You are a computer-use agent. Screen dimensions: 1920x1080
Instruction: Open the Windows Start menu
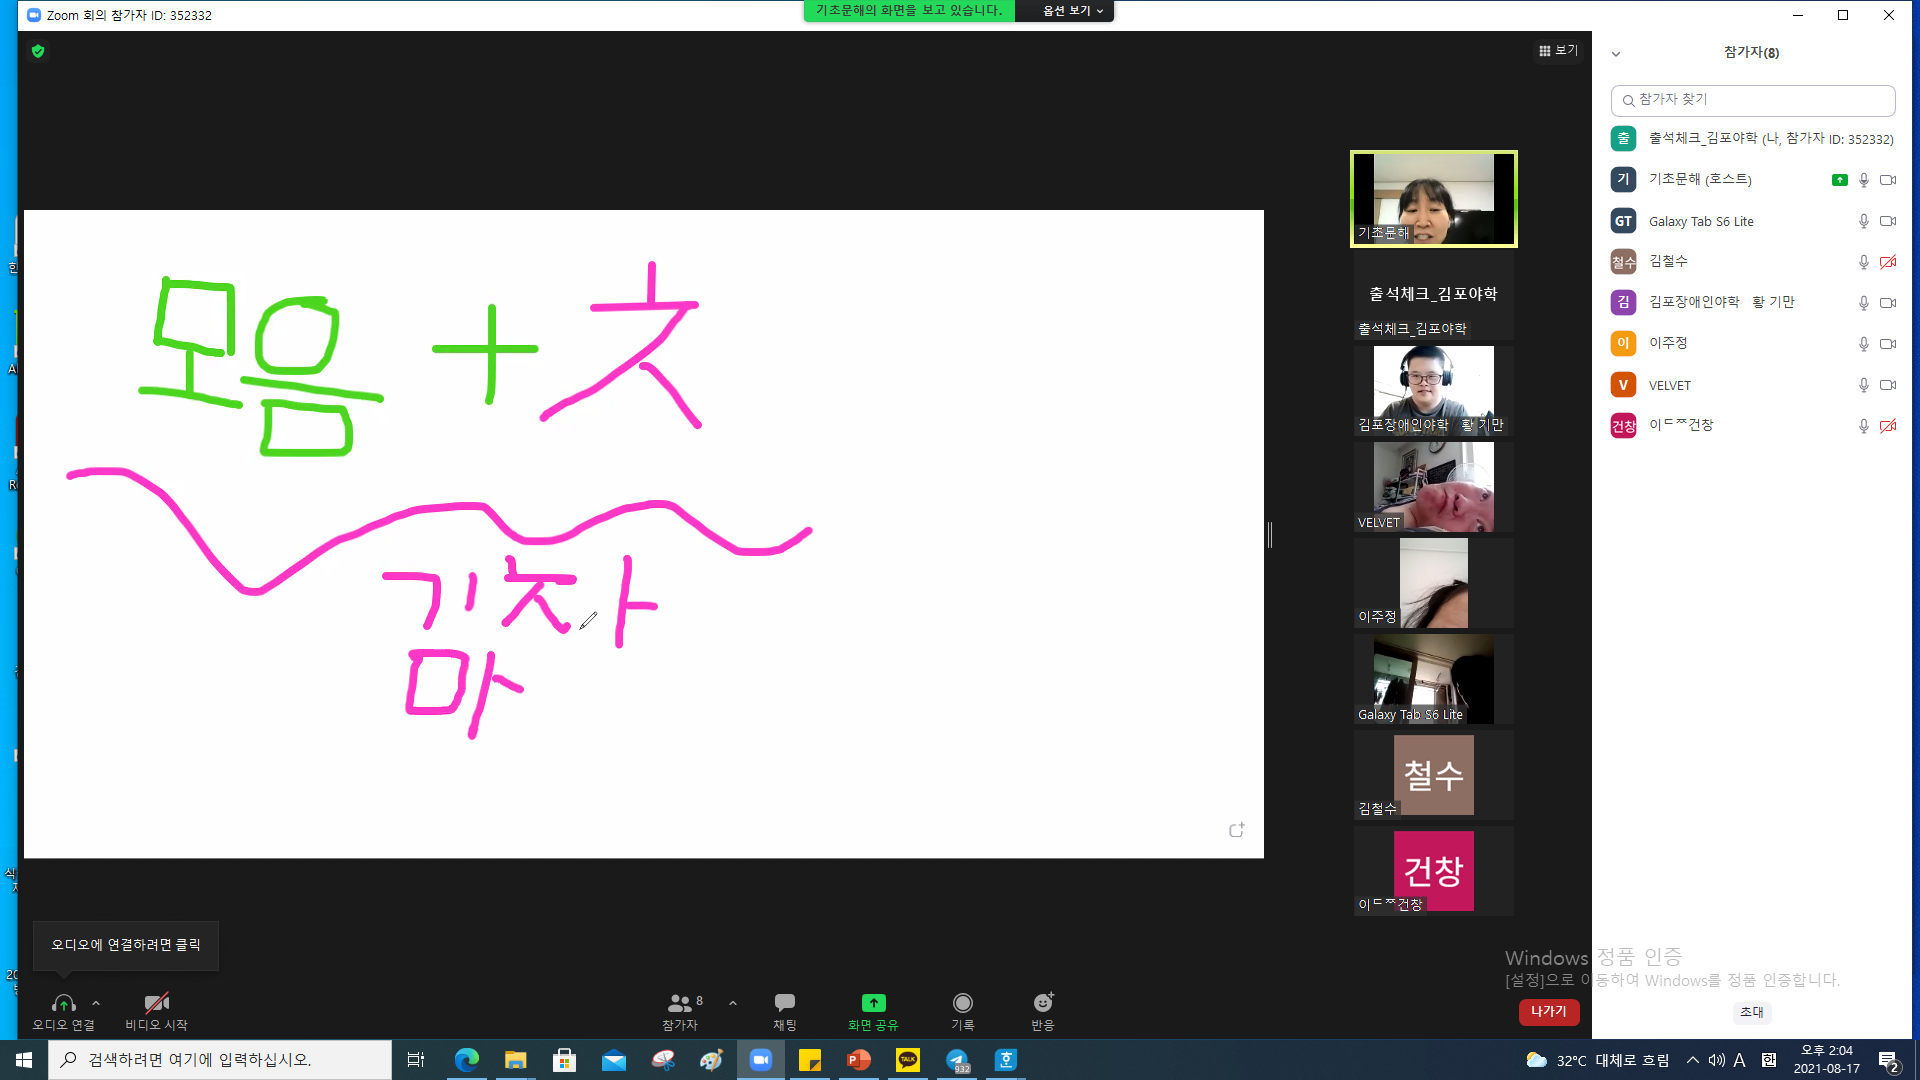coord(24,1060)
